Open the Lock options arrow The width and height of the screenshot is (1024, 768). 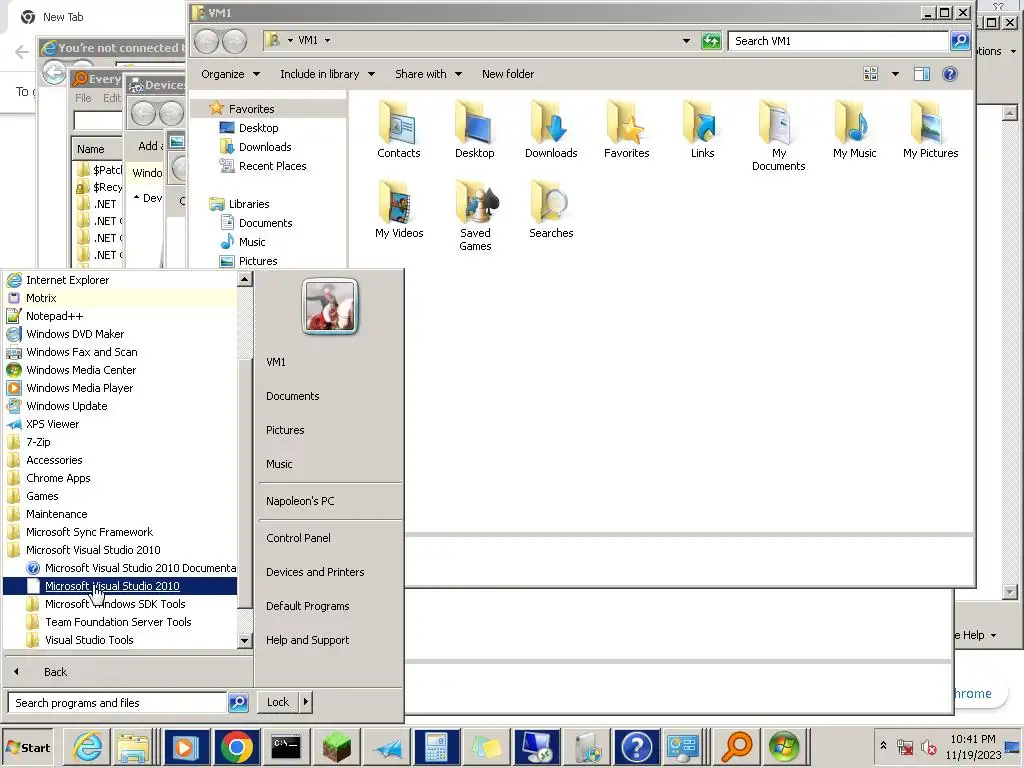305,702
